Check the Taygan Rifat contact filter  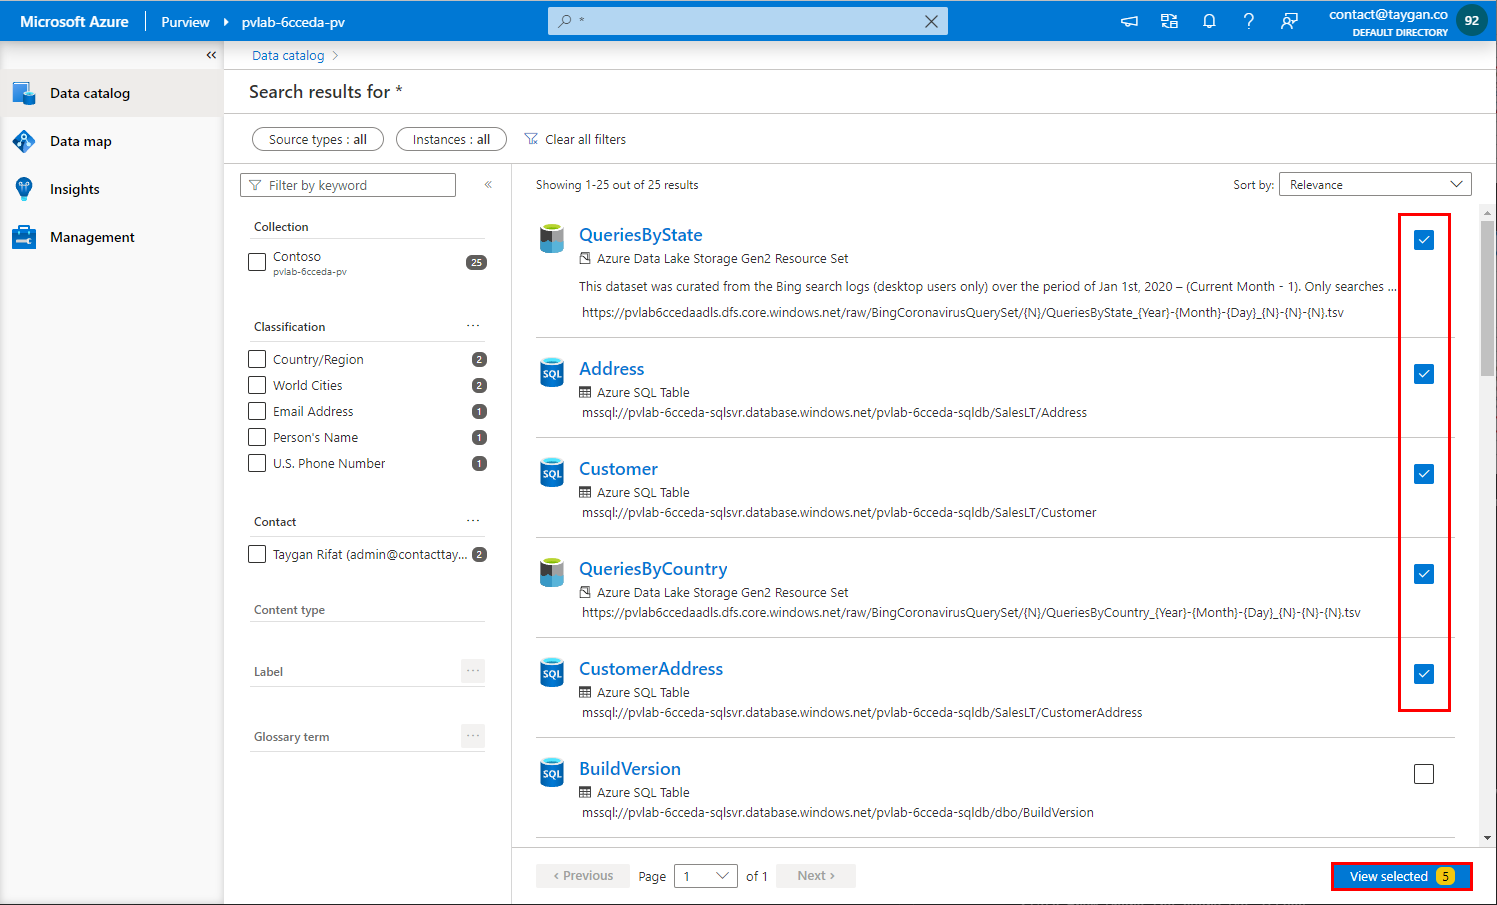coord(257,554)
